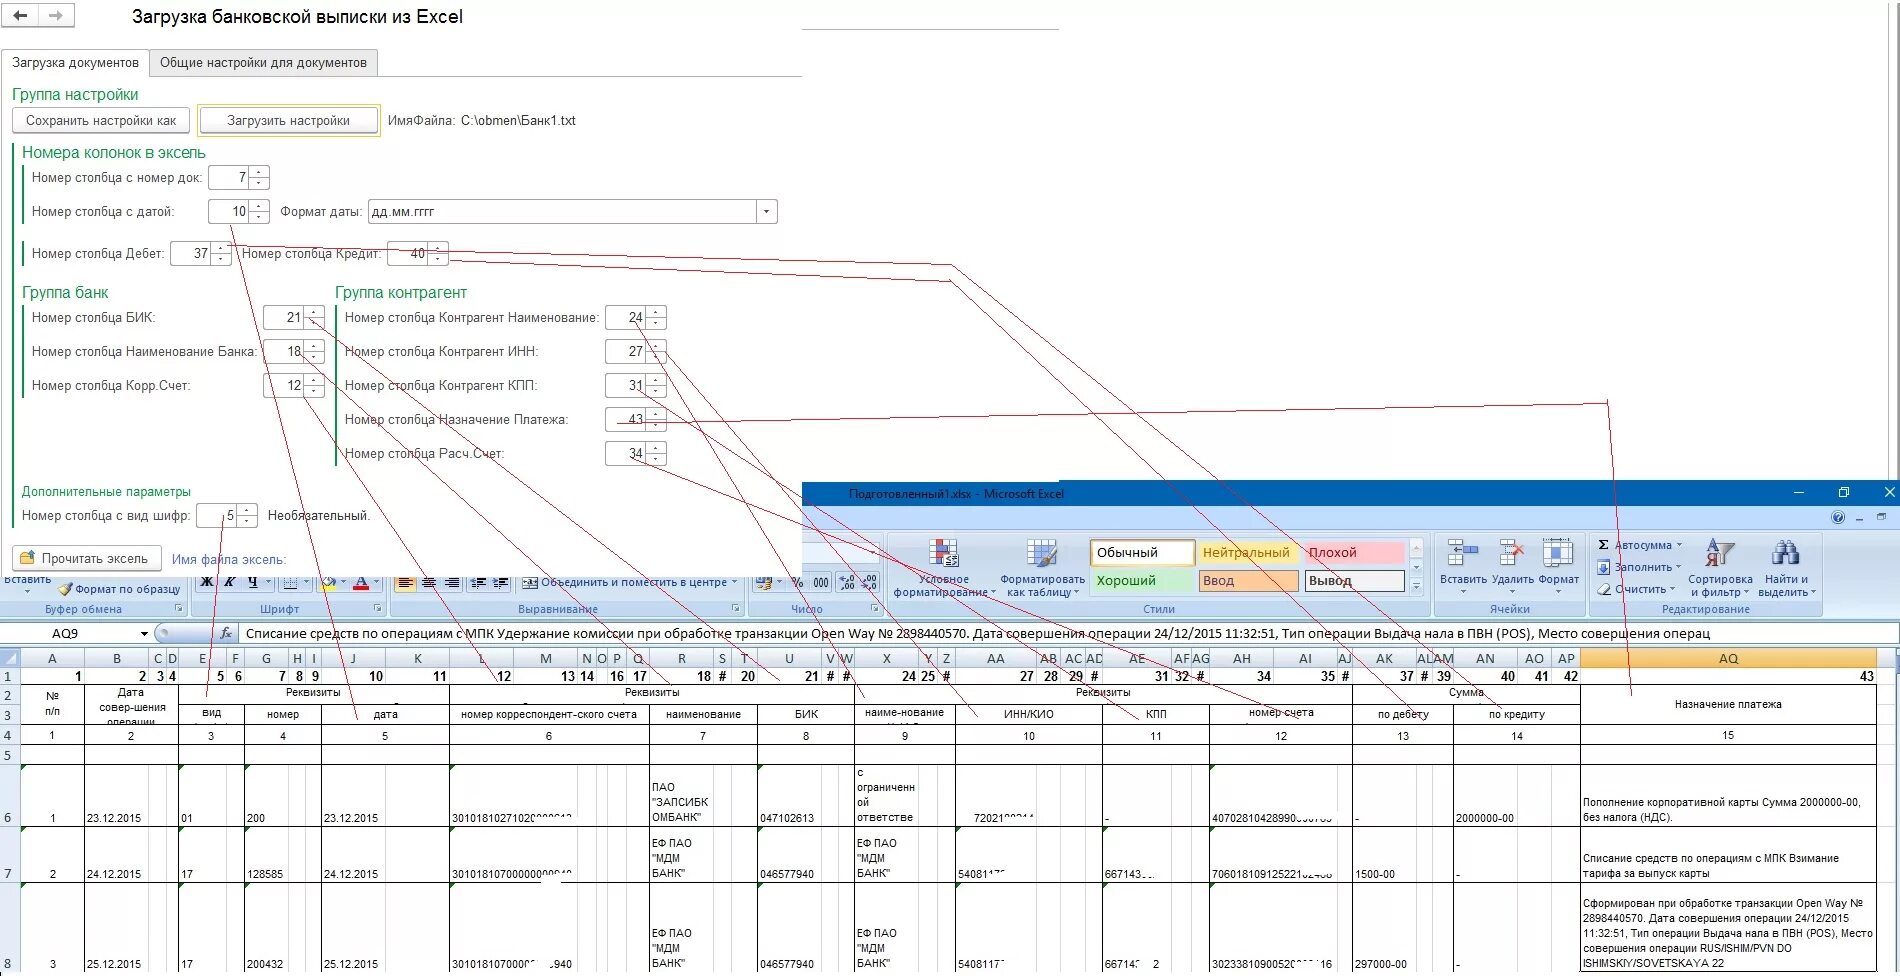Image resolution: width=1900 pixels, height=976 pixels.
Task: Click the Дебет column number field (37)
Action: tap(191, 254)
